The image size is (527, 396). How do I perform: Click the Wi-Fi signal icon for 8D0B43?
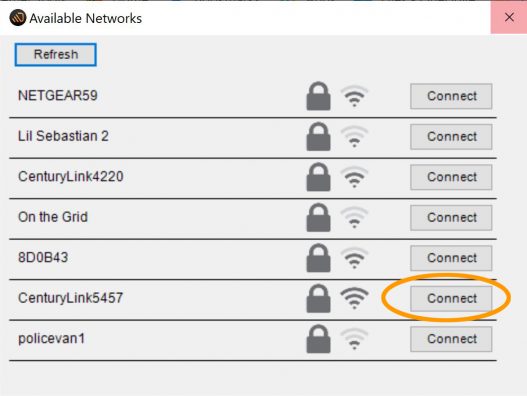coord(354,258)
